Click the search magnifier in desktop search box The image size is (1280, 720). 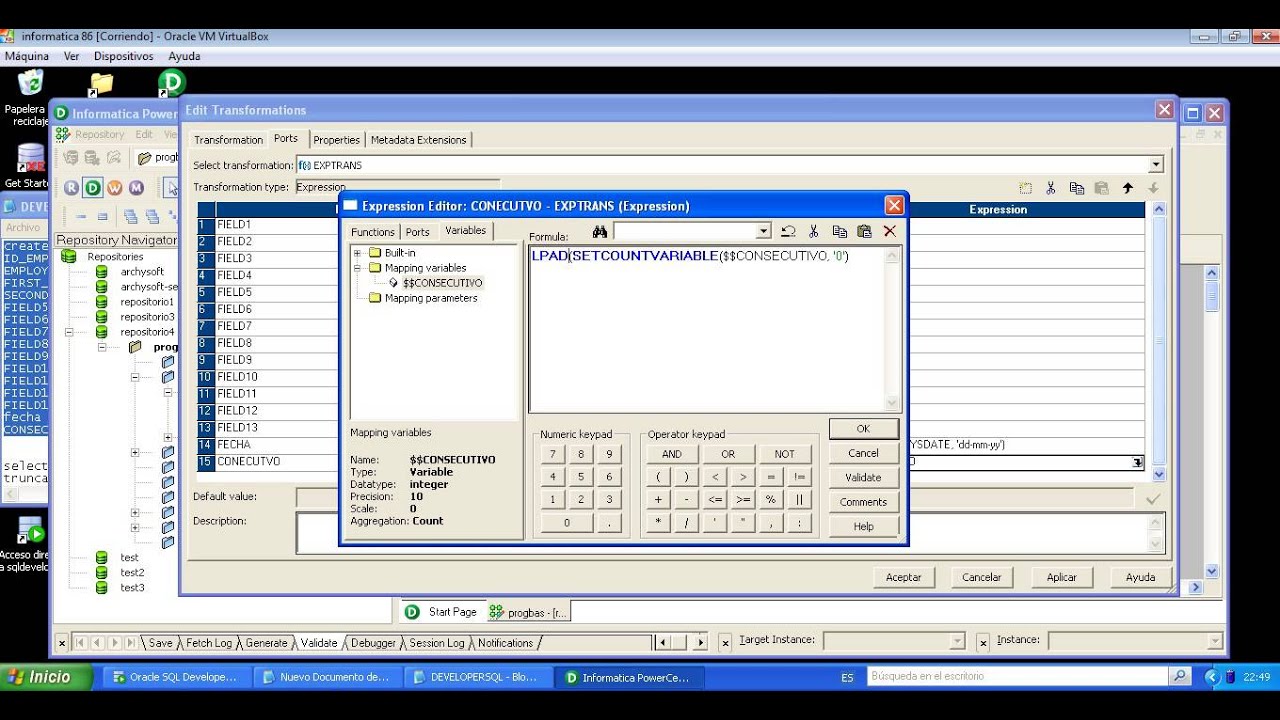point(1180,677)
